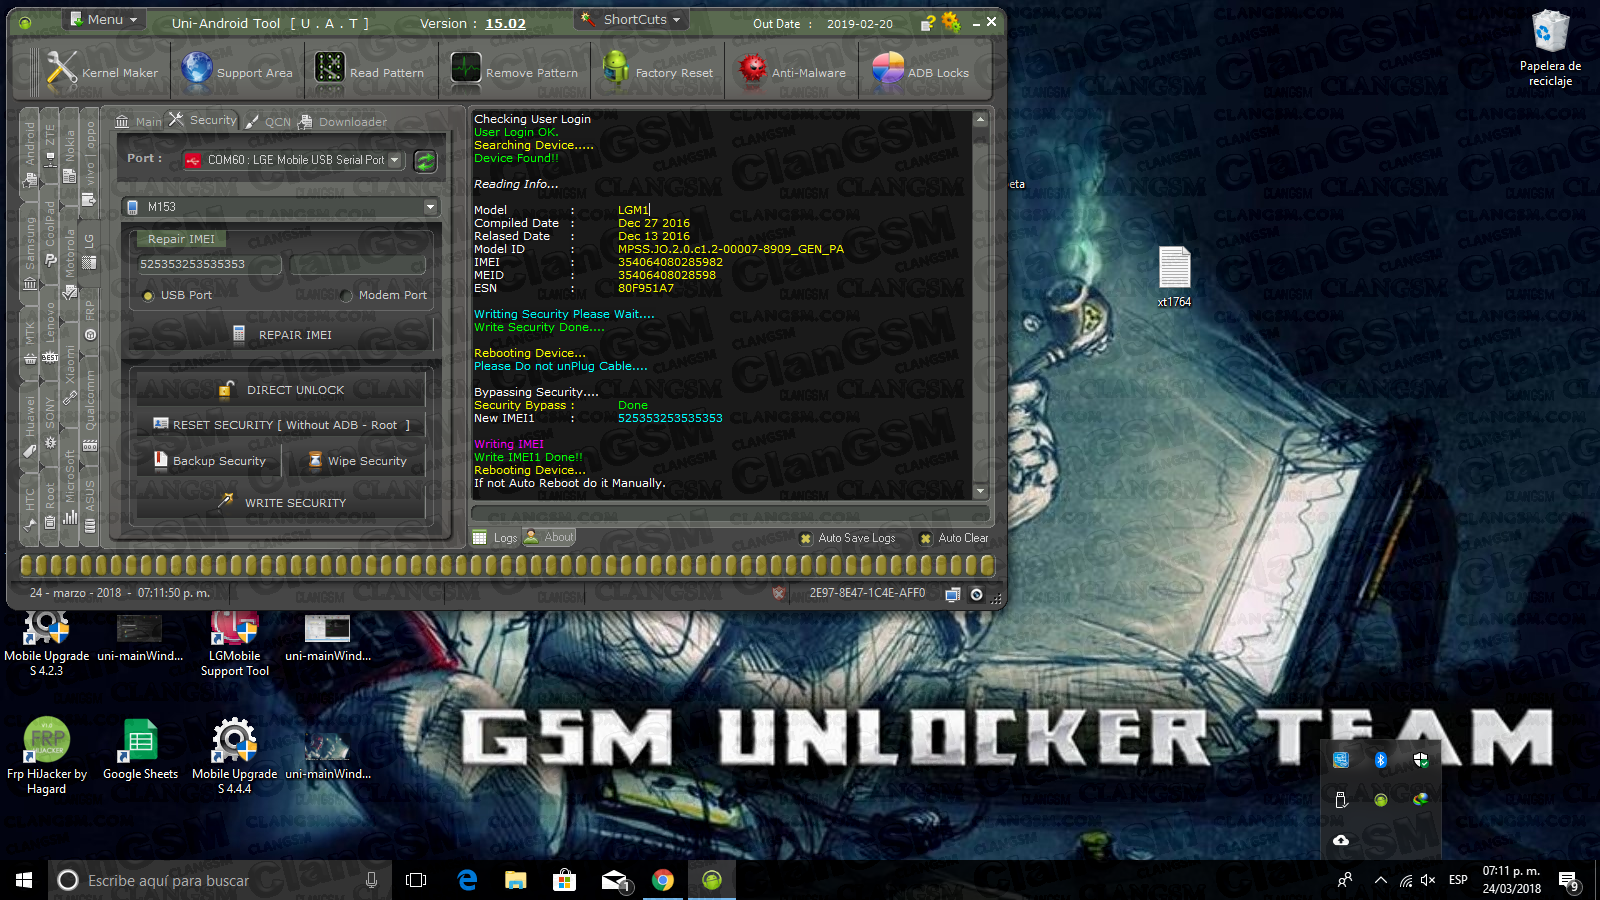
Task: Click Windows Defender shield tray icon
Action: point(1421,760)
